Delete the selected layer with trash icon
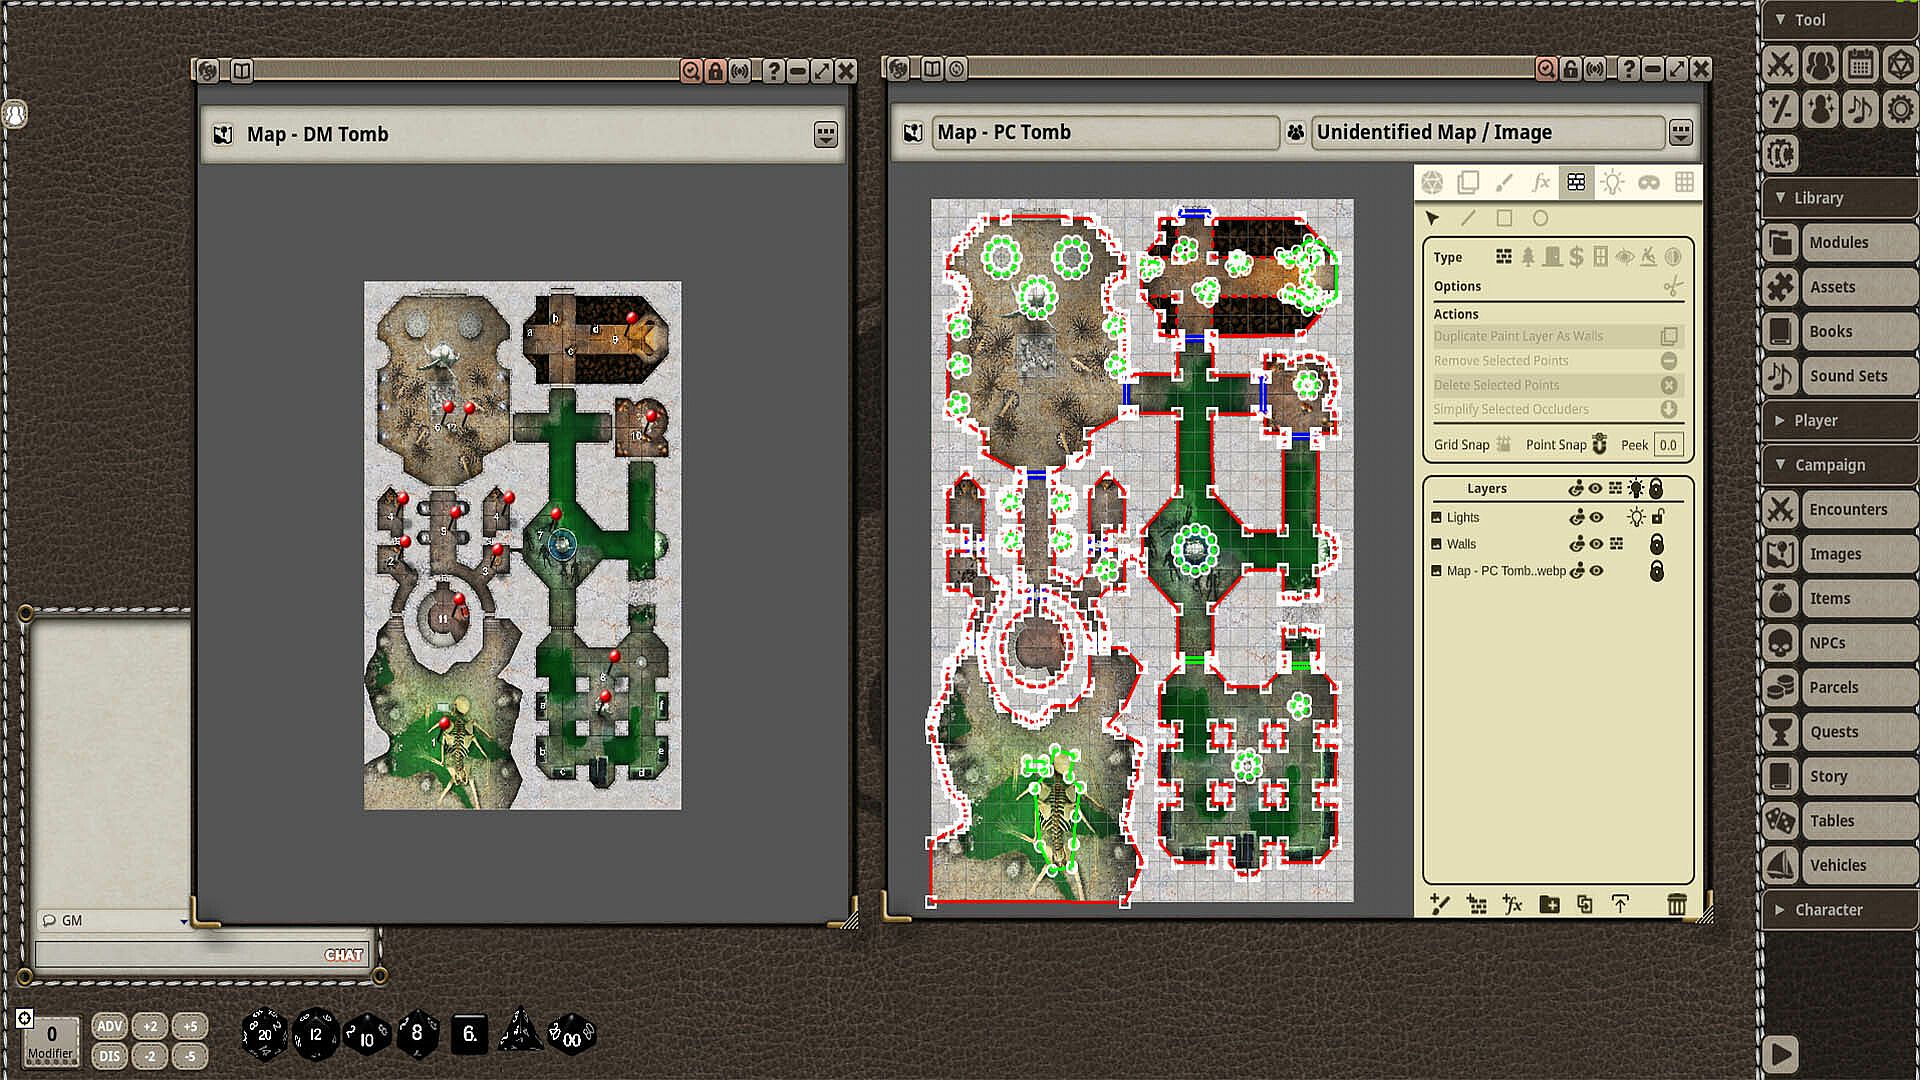Image resolution: width=1920 pixels, height=1080 pixels. coord(1677,905)
